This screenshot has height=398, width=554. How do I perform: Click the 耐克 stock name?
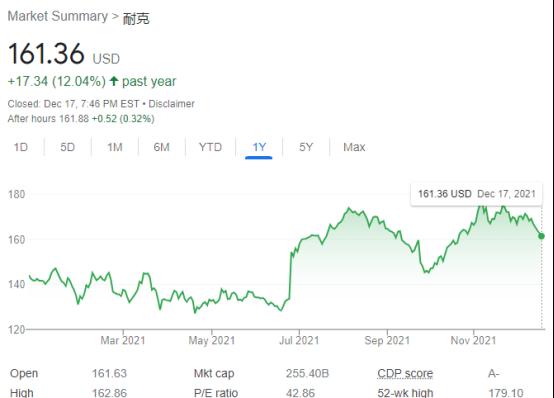click(136, 18)
